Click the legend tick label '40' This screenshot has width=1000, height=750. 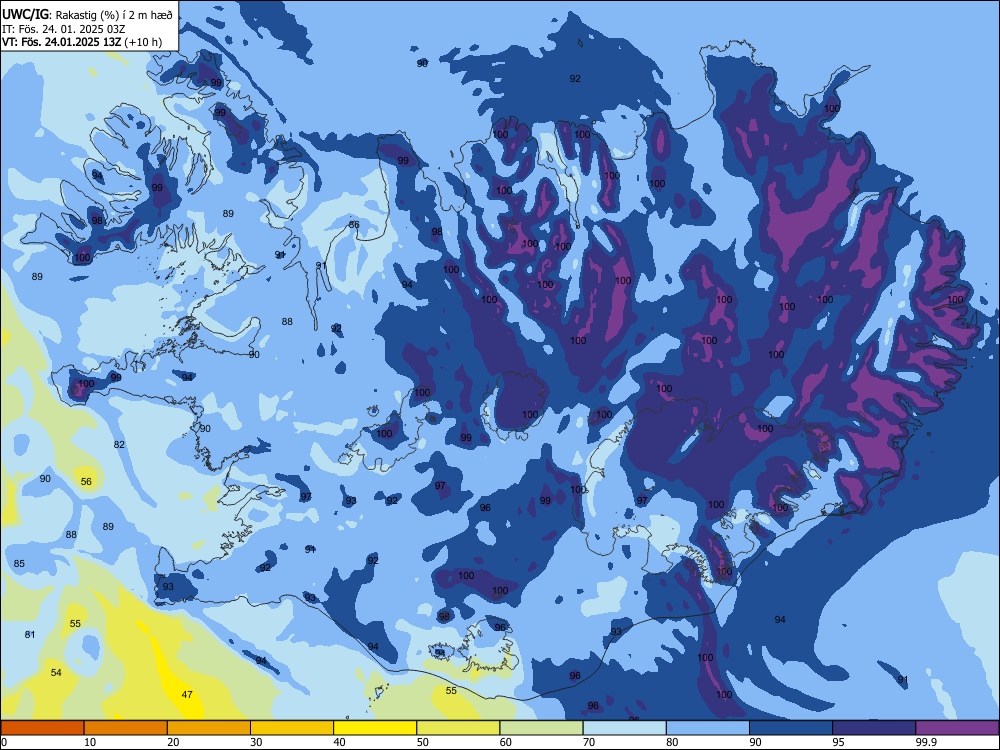click(340, 742)
